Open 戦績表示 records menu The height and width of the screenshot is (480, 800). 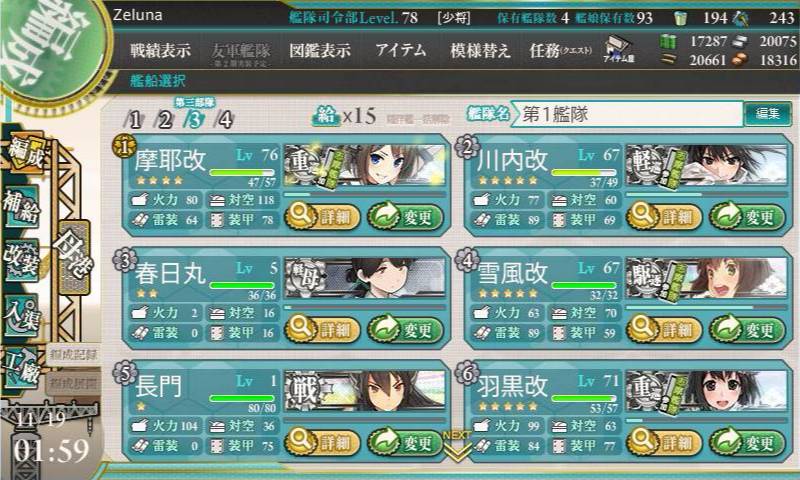(160, 50)
